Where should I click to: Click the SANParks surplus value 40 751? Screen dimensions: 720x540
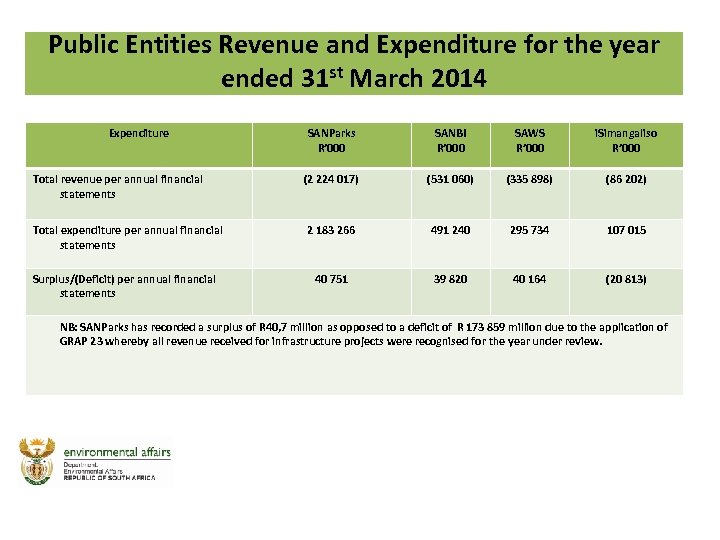pyautogui.click(x=331, y=279)
